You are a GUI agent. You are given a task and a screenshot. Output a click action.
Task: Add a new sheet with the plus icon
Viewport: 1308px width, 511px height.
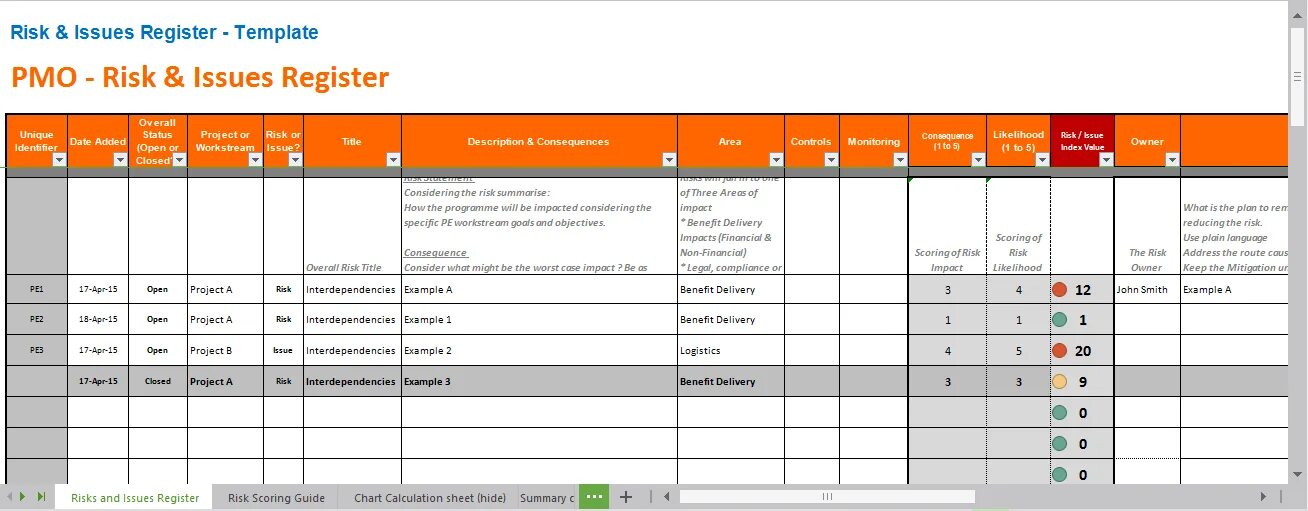(x=626, y=497)
